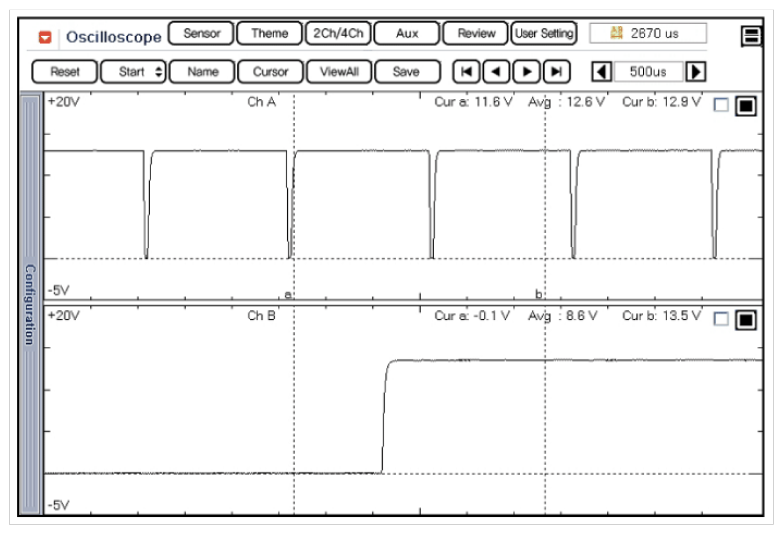Jump to first record with skip-start button
Image resolution: width=783 pixels, height=534 pixels.
coord(466,72)
